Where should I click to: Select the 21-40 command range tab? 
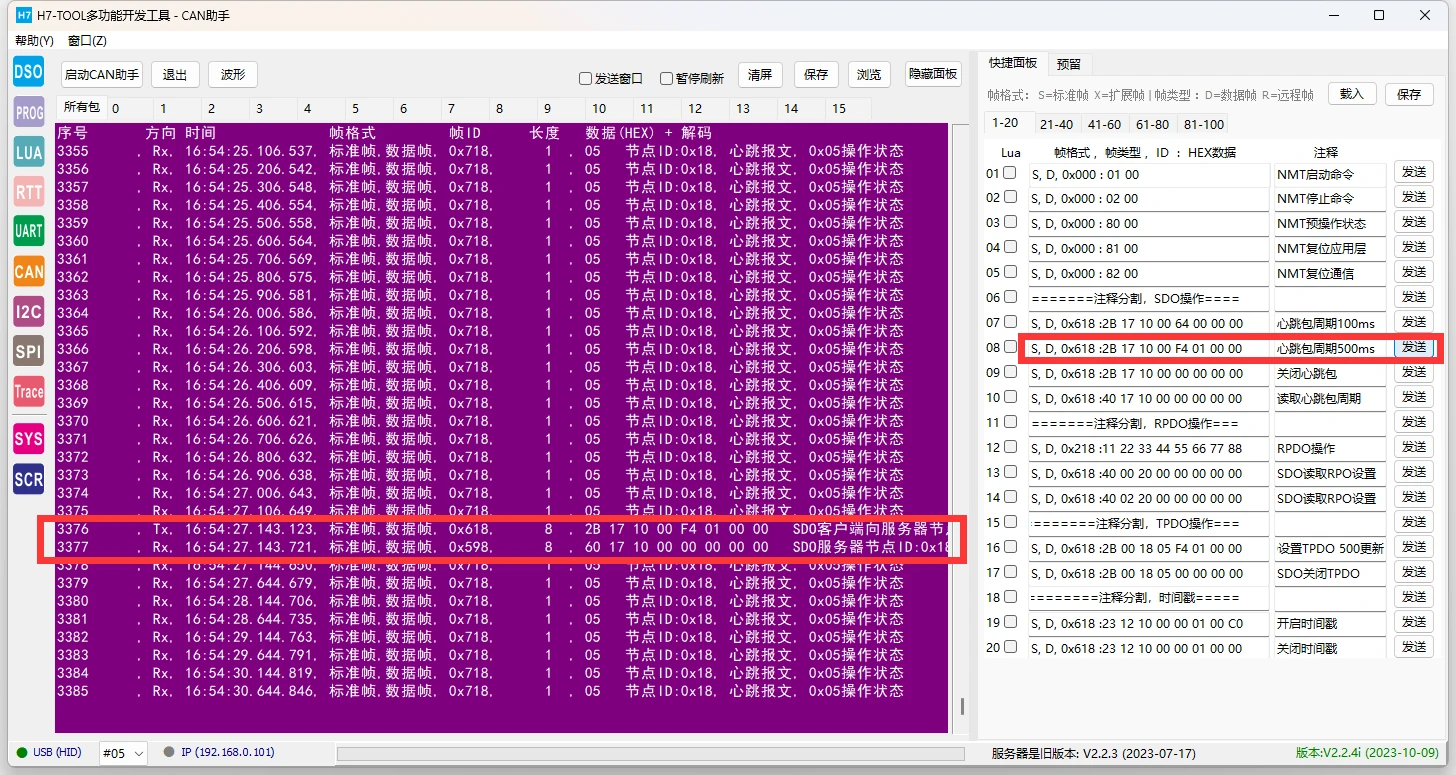click(x=1057, y=124)
